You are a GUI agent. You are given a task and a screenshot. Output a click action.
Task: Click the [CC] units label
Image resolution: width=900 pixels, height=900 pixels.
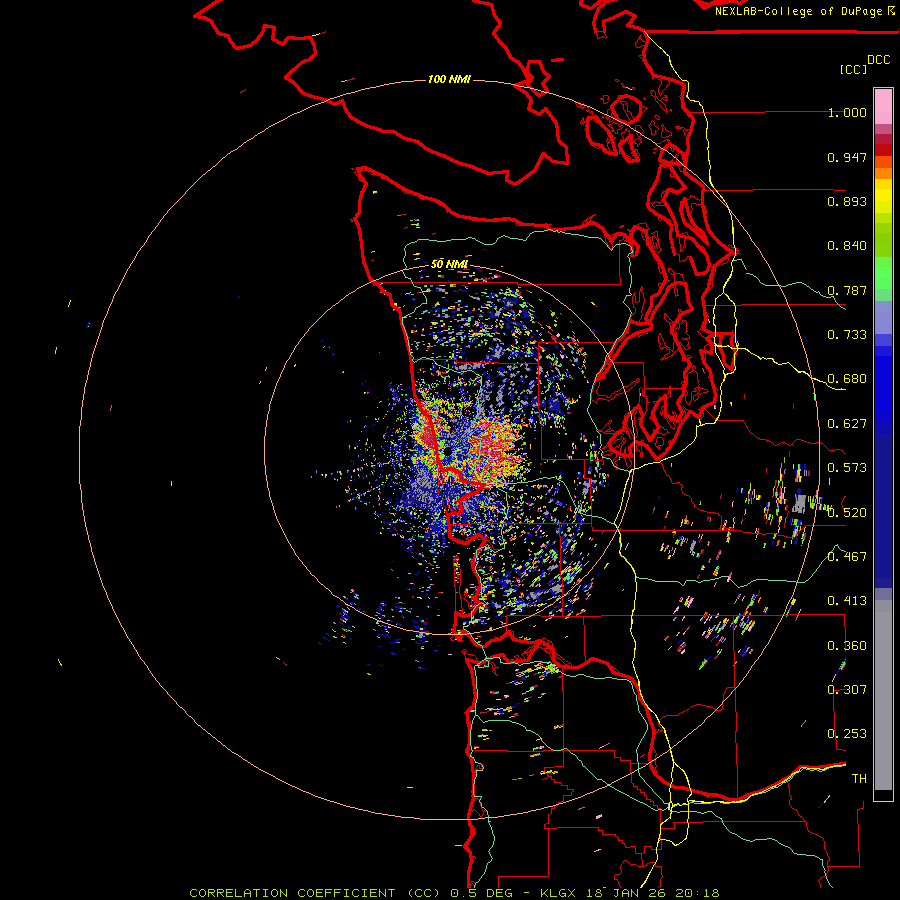point(853,69)
